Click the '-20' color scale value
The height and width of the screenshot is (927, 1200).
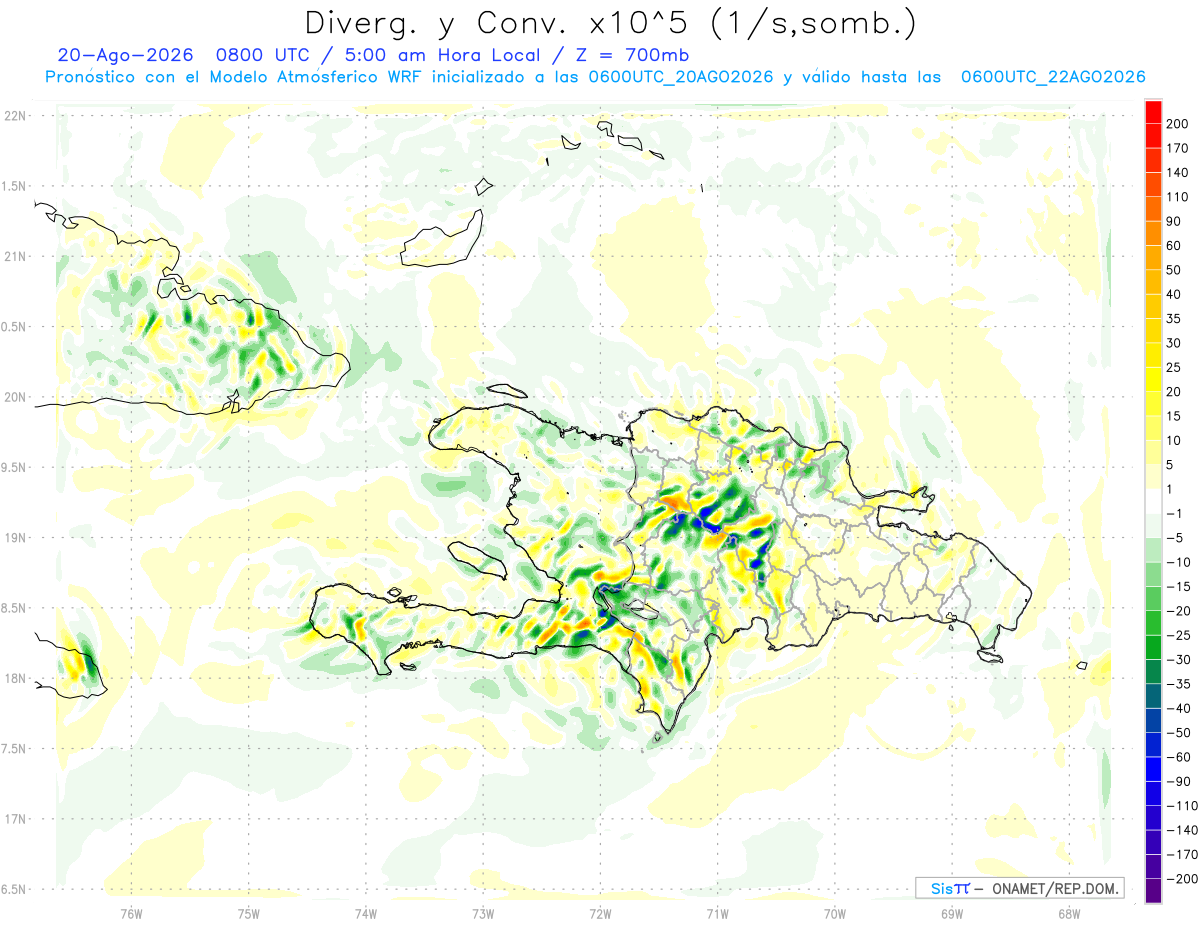tap(1177, 611)
